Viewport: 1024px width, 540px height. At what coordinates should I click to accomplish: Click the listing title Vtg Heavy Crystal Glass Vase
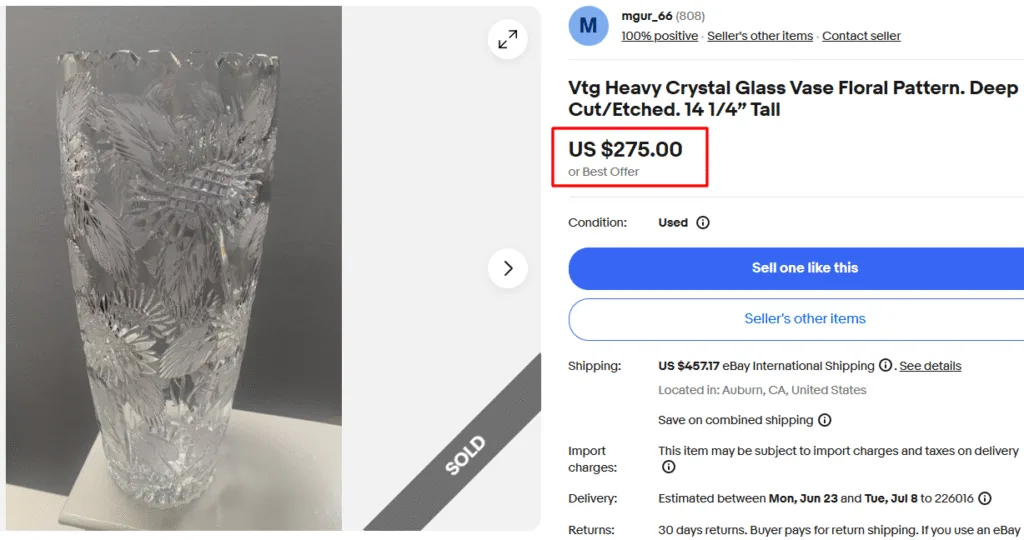793,99
